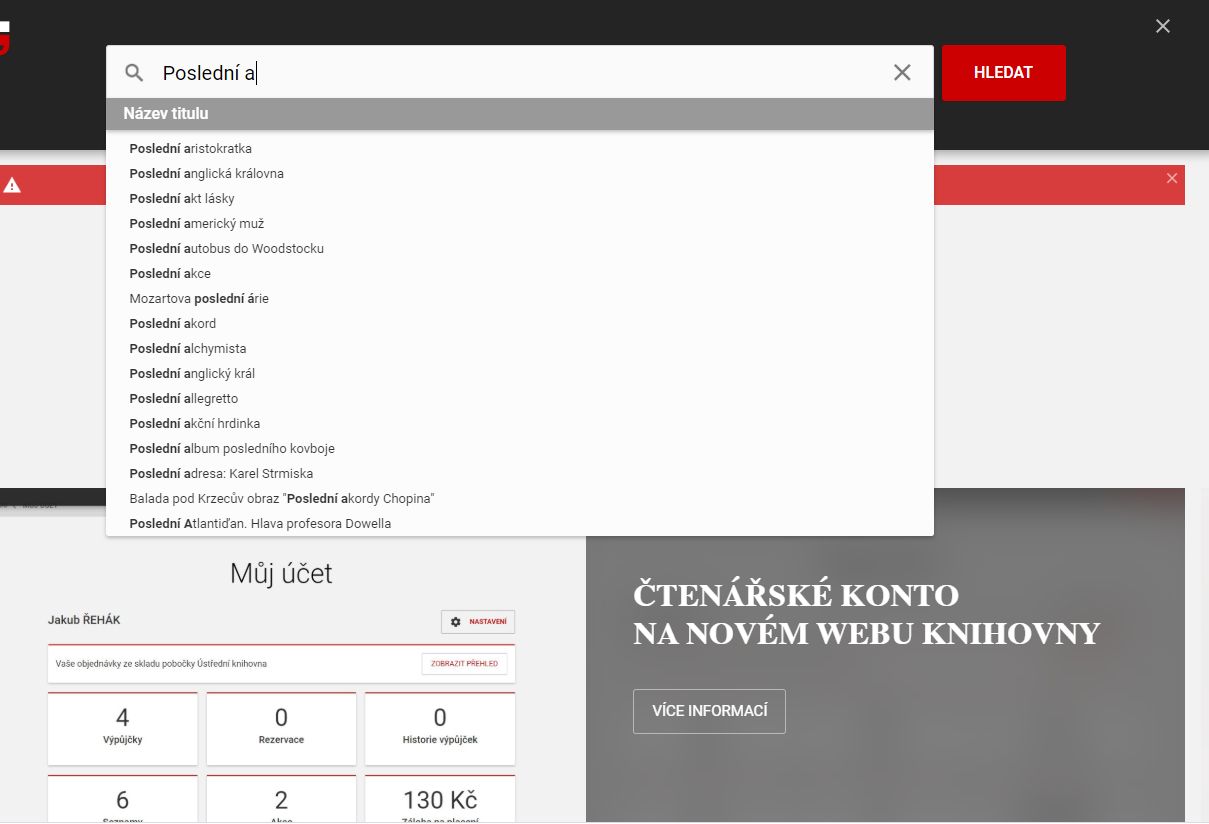
Task: Open the NASTAVENÍ settings gear button
Action: click(478, 622)
